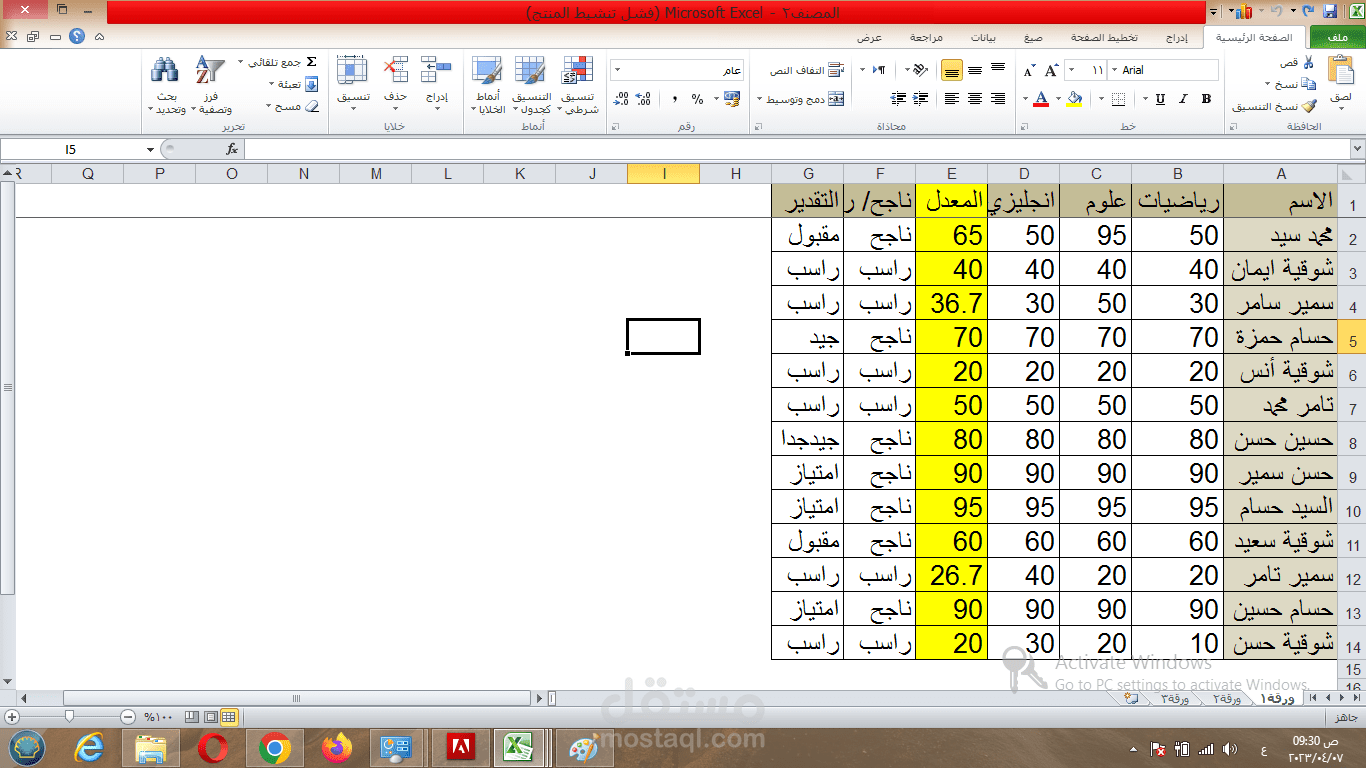Decrease font size with the small A

[x=1029, y=71]
